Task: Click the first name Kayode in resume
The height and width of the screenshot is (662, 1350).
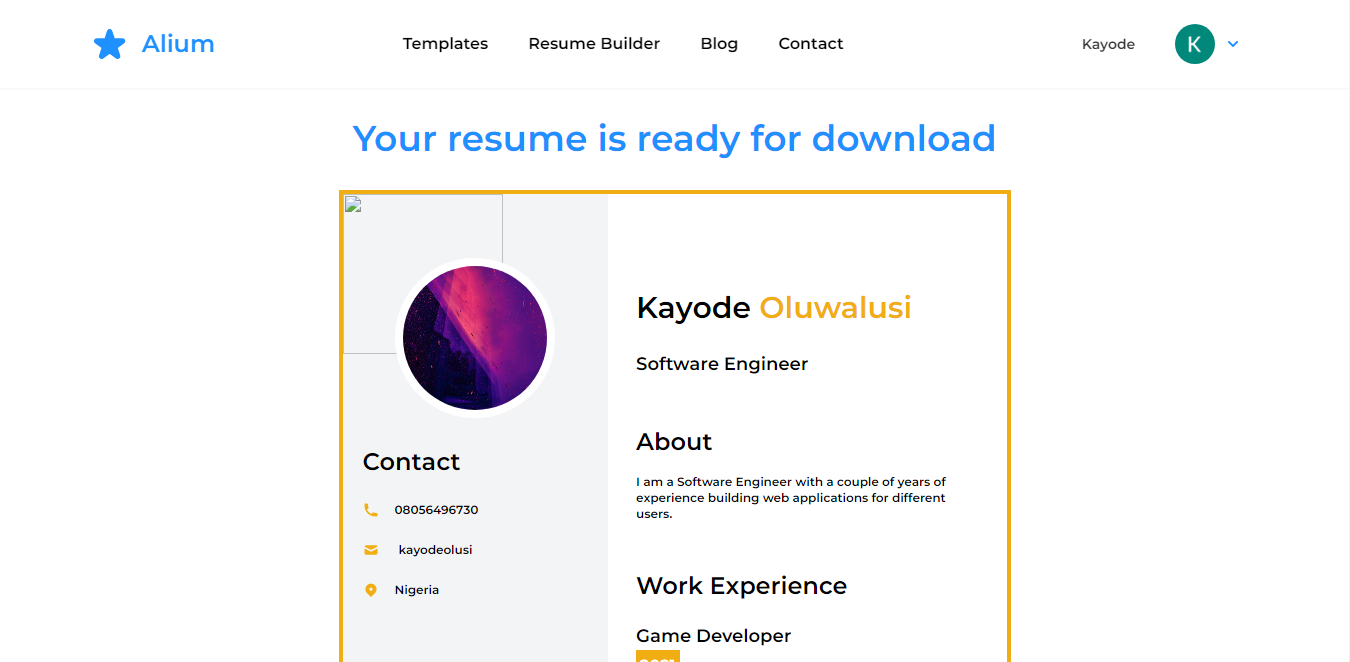Action: tap(693, 308)
